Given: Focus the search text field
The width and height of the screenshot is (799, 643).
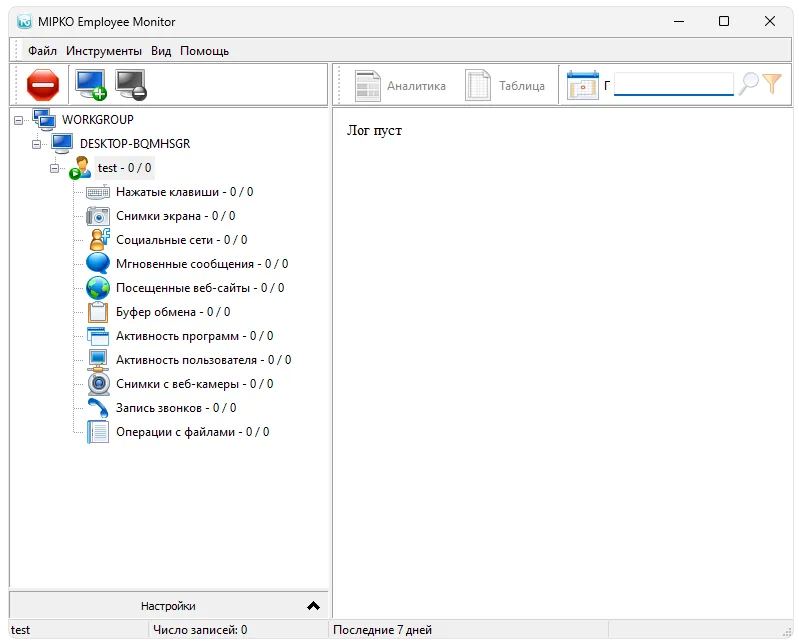Looking at the screenshot, I should click(x=673, y=84).
